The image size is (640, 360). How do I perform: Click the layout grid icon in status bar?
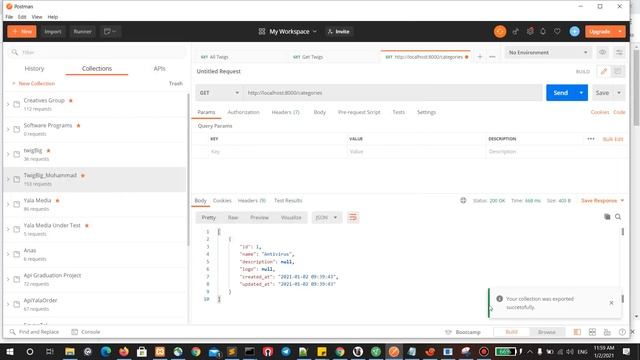592,332
